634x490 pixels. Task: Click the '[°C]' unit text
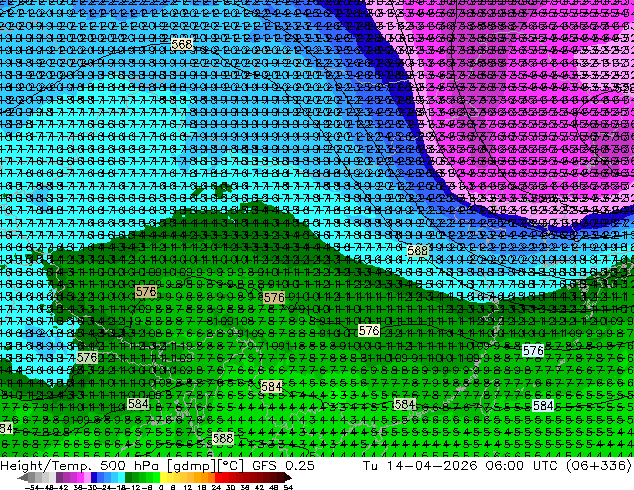[230, 466]
